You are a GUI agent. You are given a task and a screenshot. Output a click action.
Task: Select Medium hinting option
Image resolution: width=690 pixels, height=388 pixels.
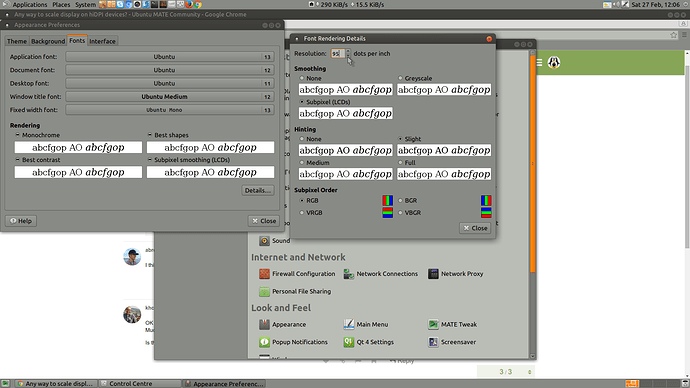pyautogui.click(x=302, y=162)
